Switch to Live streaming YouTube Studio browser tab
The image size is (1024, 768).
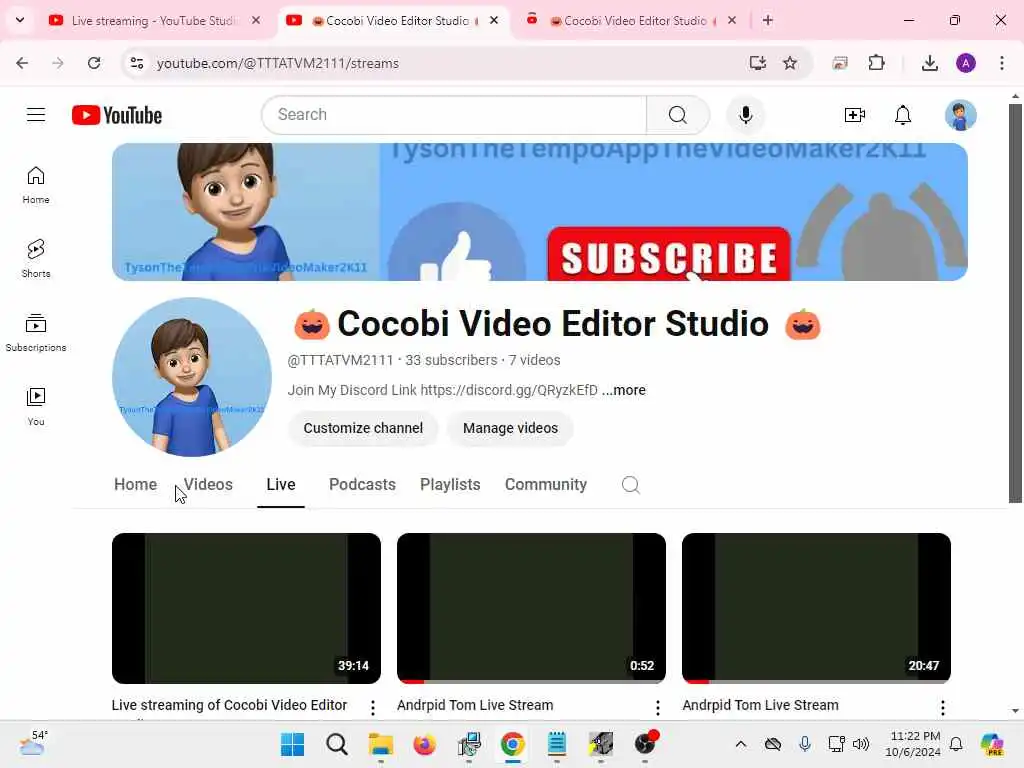[152, 20]
